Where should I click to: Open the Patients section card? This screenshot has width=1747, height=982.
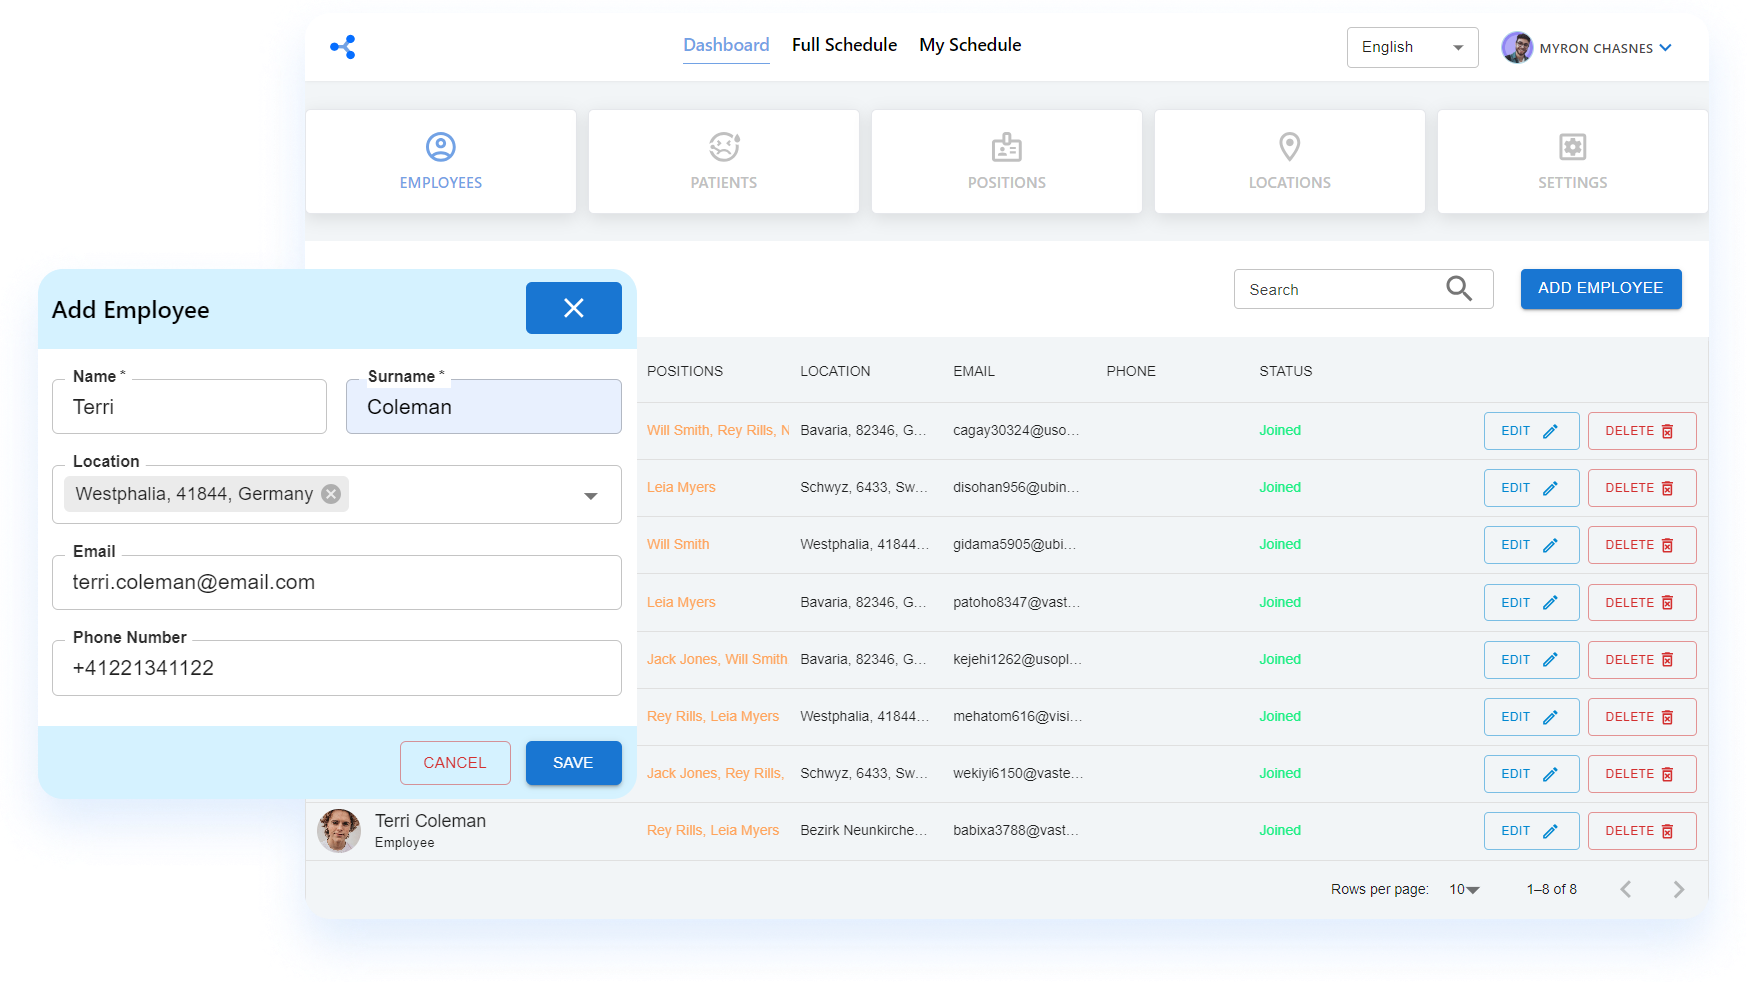(x=723, y=161)
